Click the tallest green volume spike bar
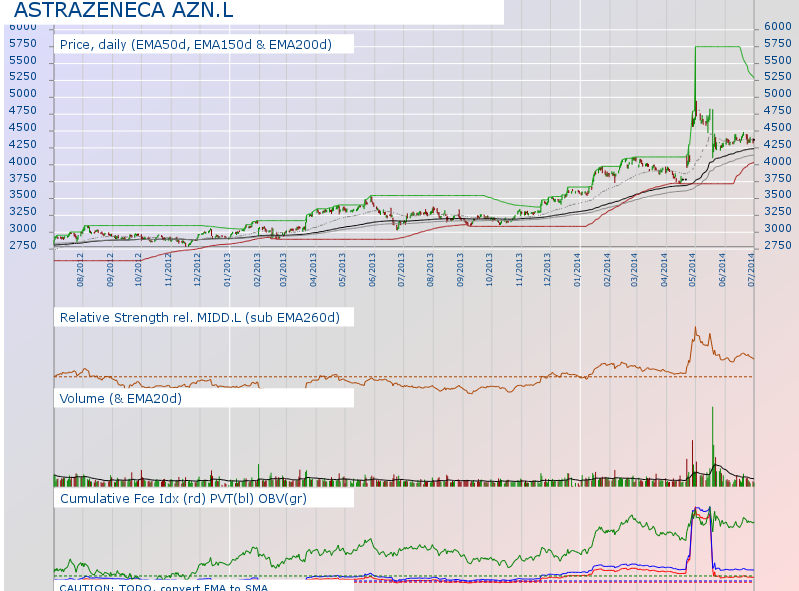 (x=712, y=446)
